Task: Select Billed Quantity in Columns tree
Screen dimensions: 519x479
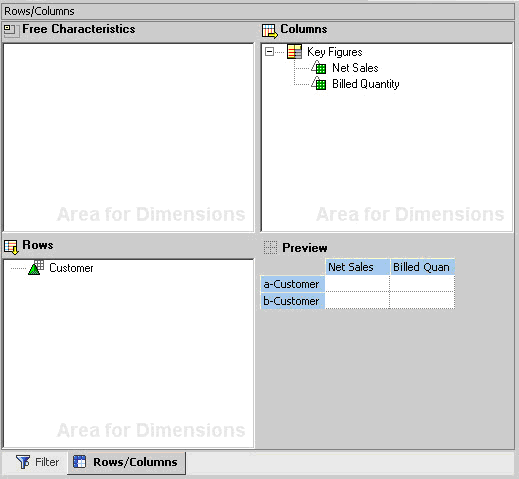Action: [x=366, y=84]
